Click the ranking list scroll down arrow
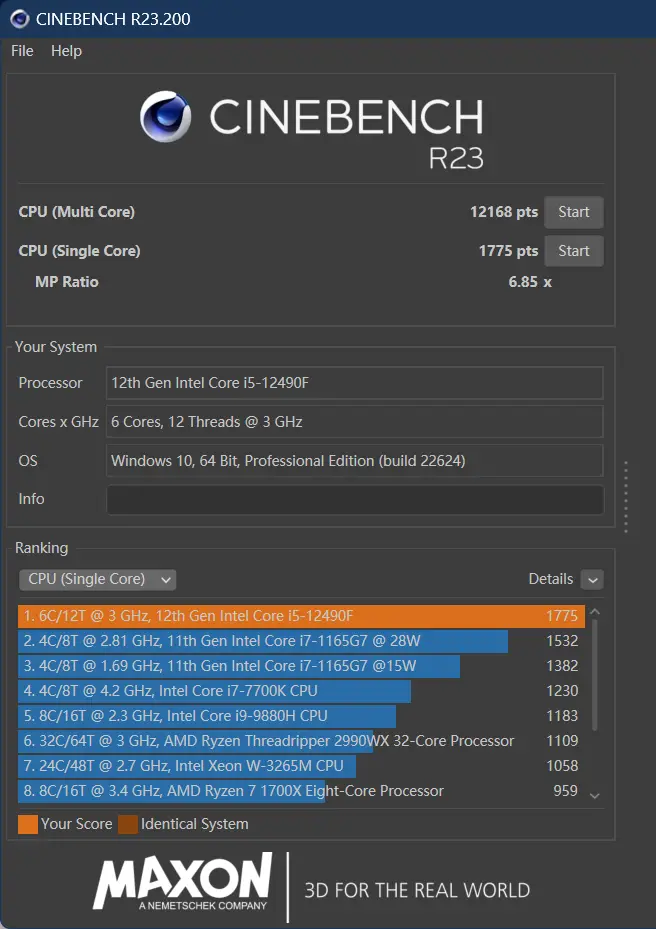Image resolution: width=656 pixels, height=929 pixels. (595, 796)
